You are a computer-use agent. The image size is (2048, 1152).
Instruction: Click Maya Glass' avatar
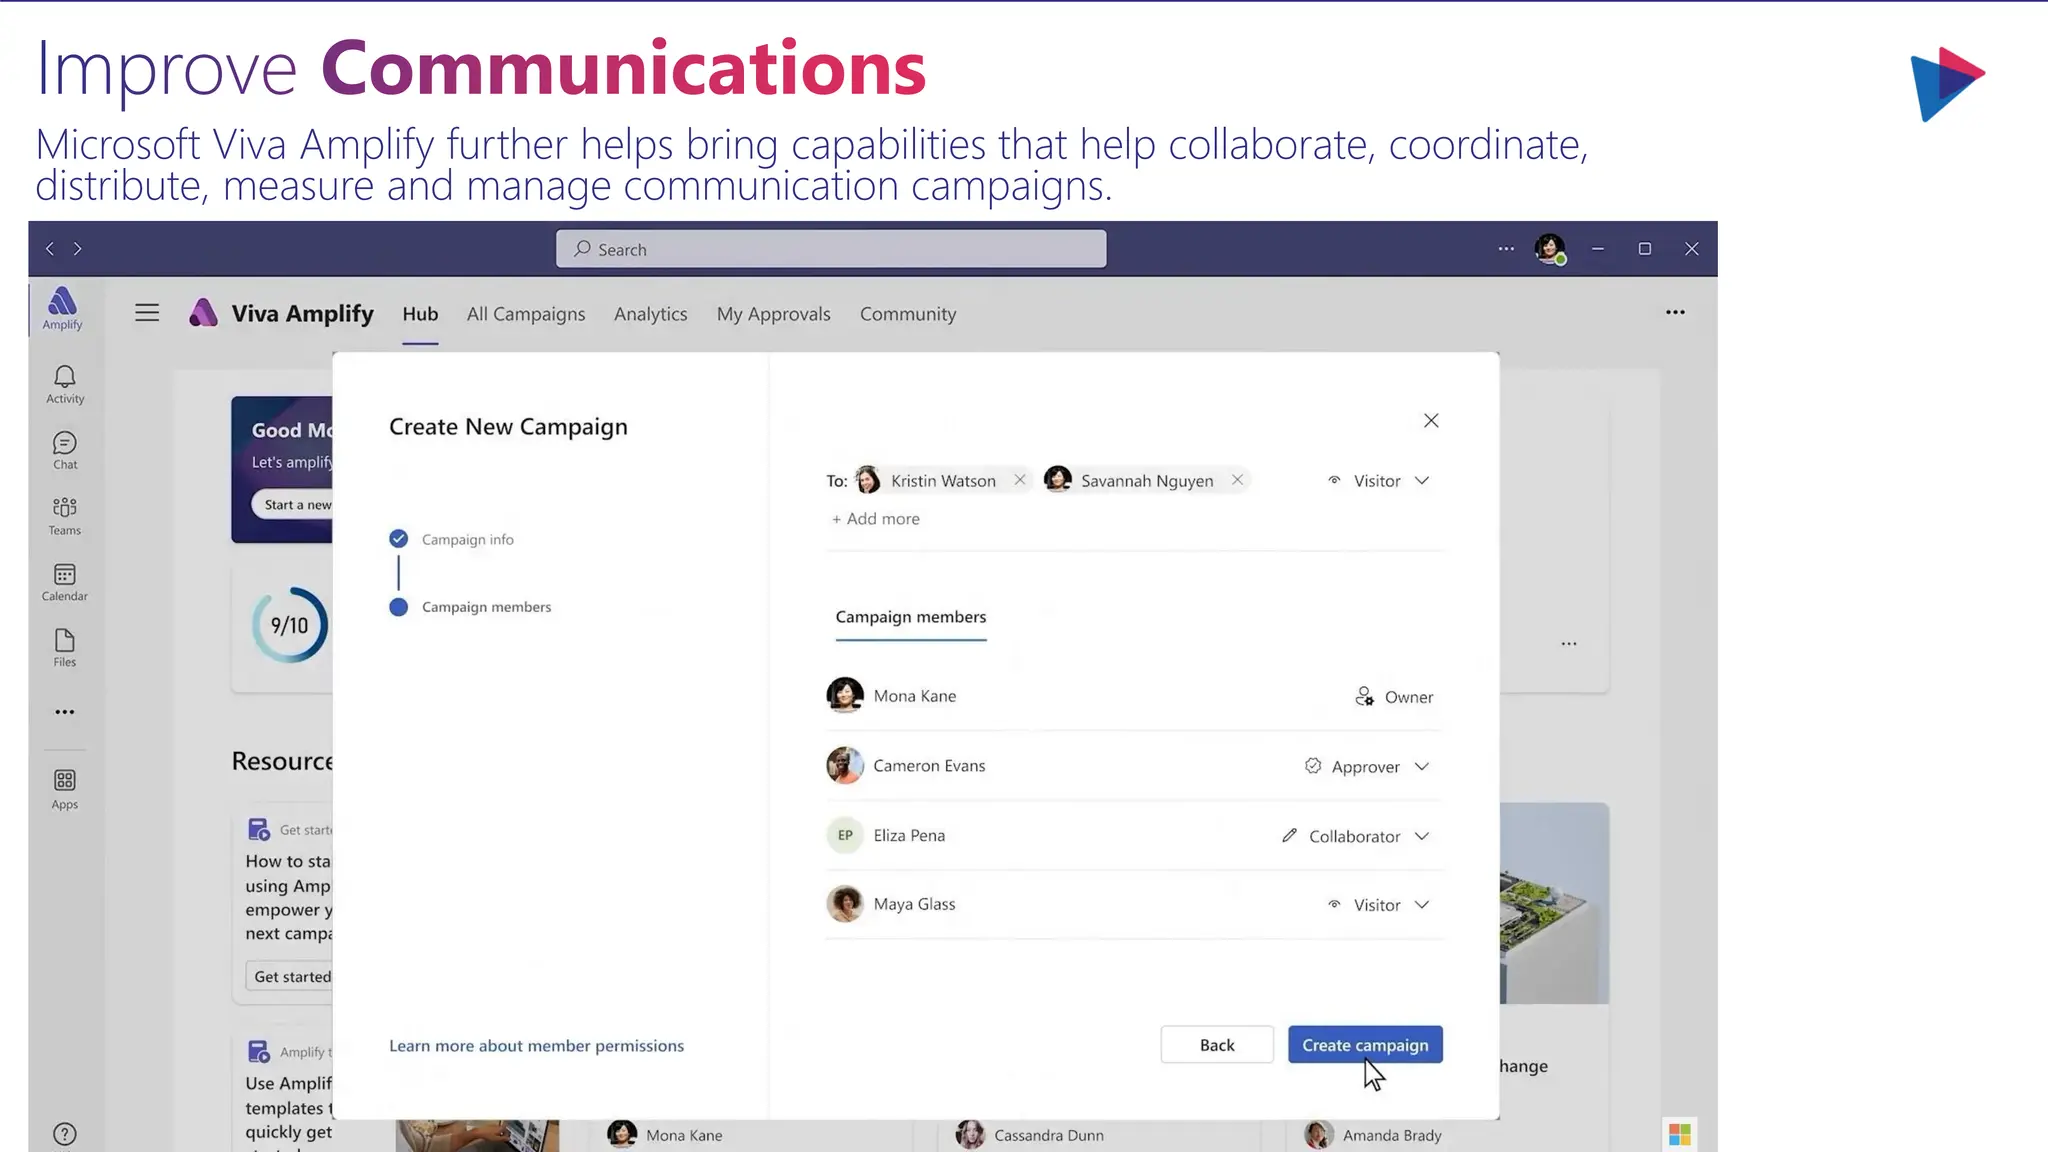(845, 904)
